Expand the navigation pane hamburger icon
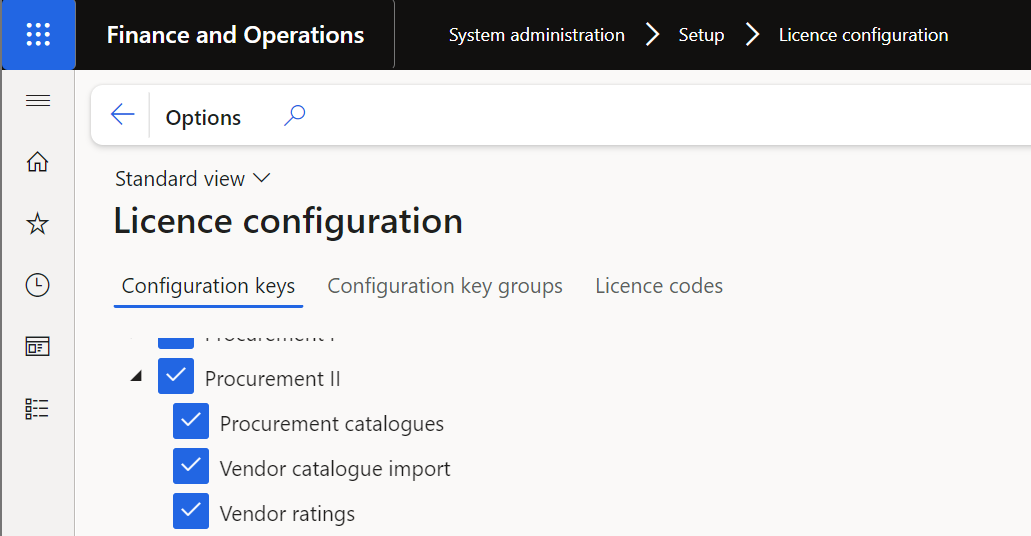This screenshot has height=536, width=1031. pyautogui.click(x=37, y=101)
